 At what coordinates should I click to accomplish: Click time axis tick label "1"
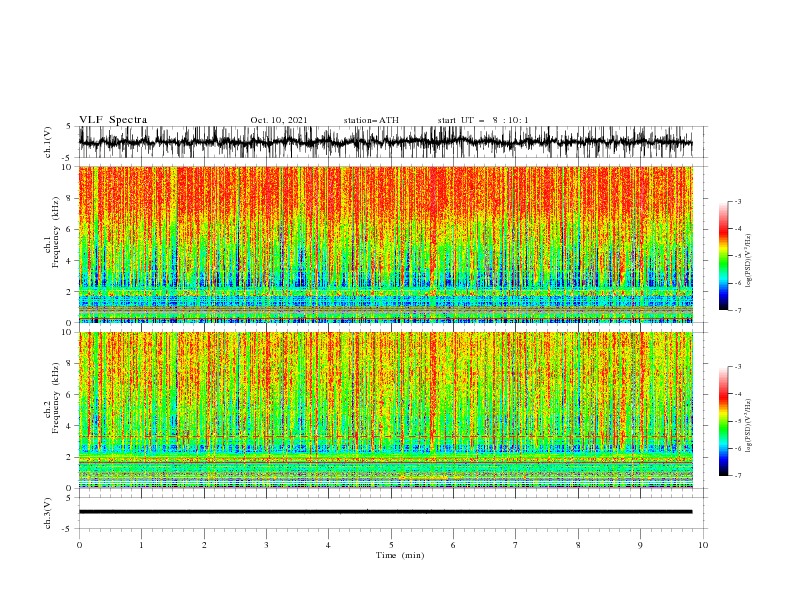[142, 545]
